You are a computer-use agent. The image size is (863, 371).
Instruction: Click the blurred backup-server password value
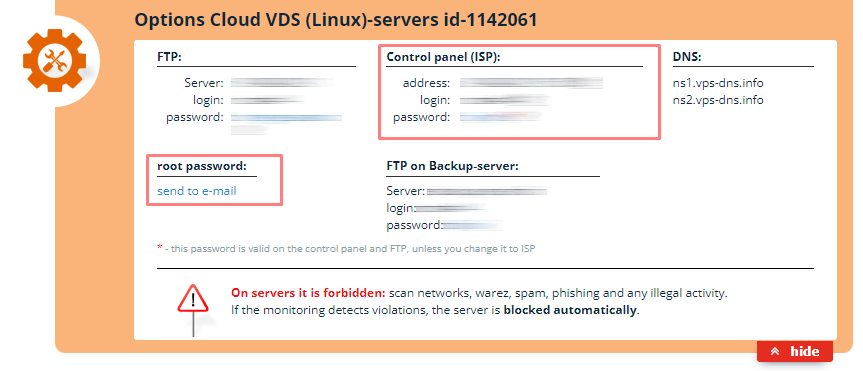point(472,225)
